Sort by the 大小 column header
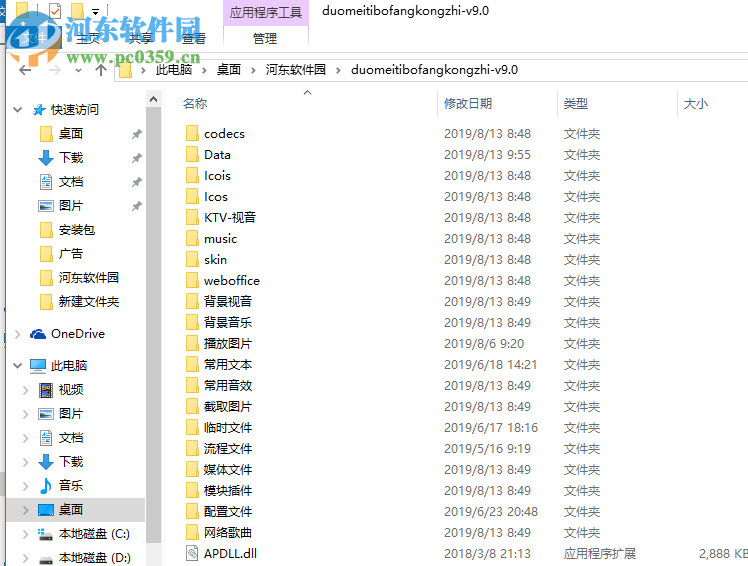The height and width of the screenshot is (566, 748). 696,104
